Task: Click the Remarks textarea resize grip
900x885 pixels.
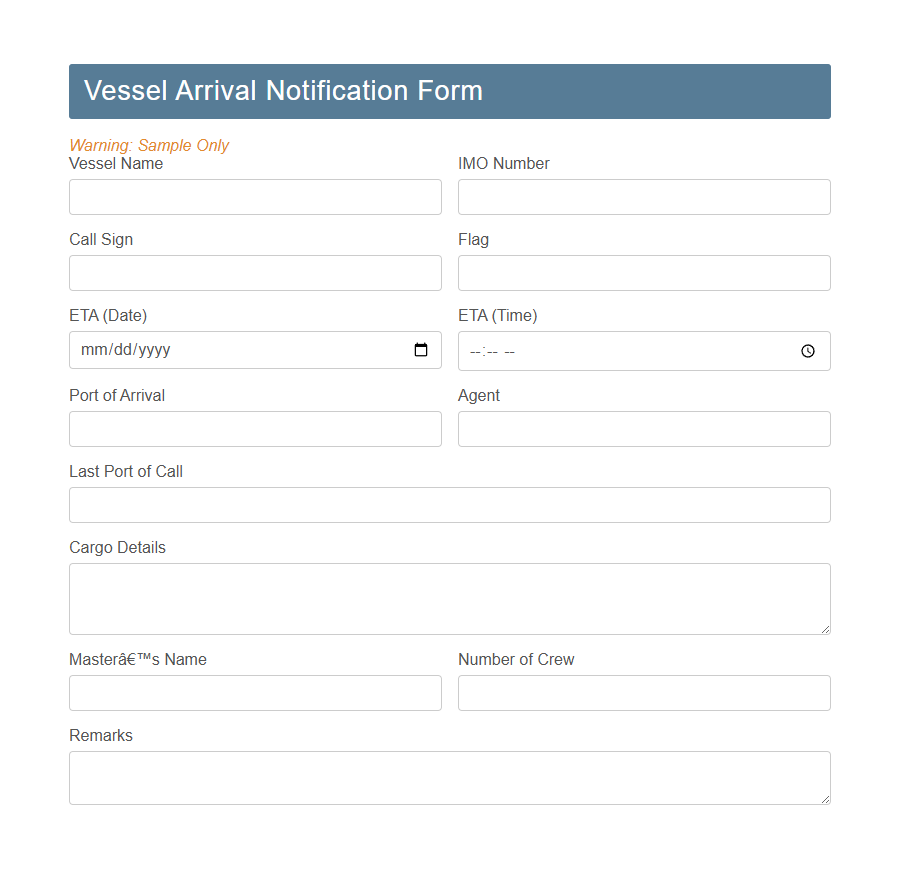Action: (825, 798)
